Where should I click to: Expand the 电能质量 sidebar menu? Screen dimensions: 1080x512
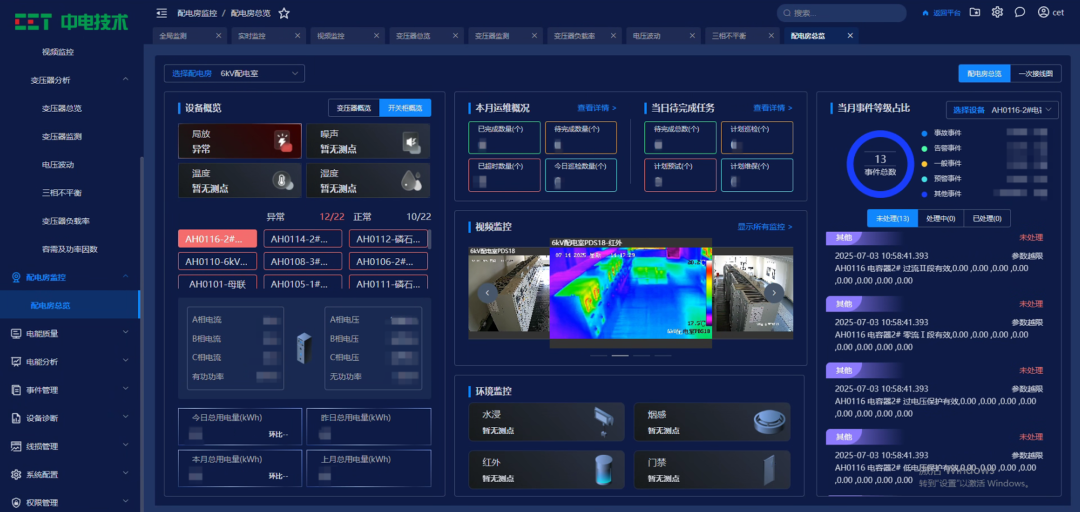[x=70, y=333]
